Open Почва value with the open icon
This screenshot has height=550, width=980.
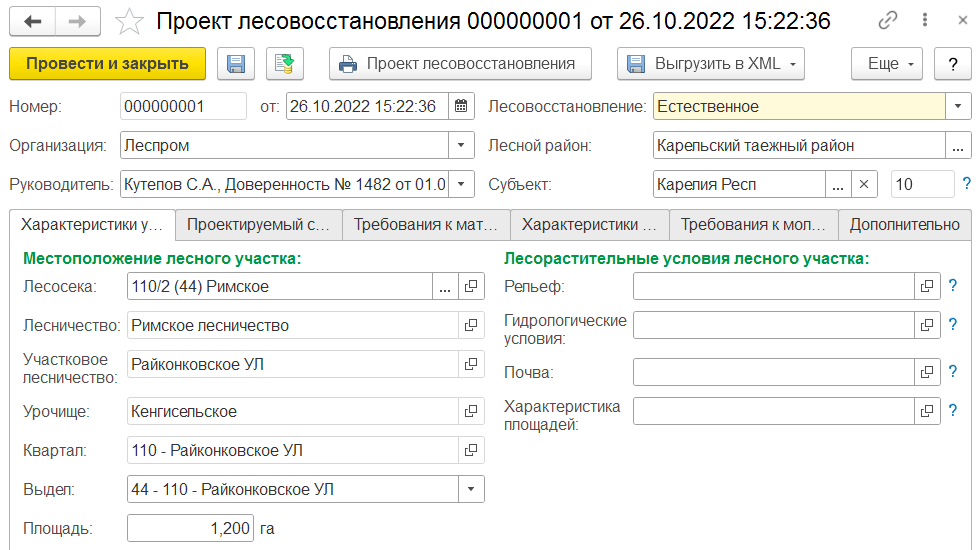pos(928,372)
